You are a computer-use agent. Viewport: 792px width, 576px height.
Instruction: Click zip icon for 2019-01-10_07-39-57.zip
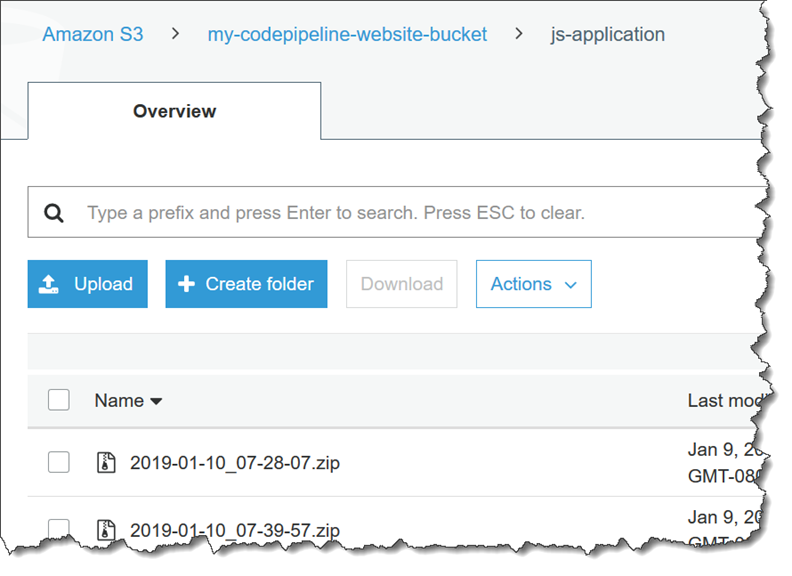106,529
